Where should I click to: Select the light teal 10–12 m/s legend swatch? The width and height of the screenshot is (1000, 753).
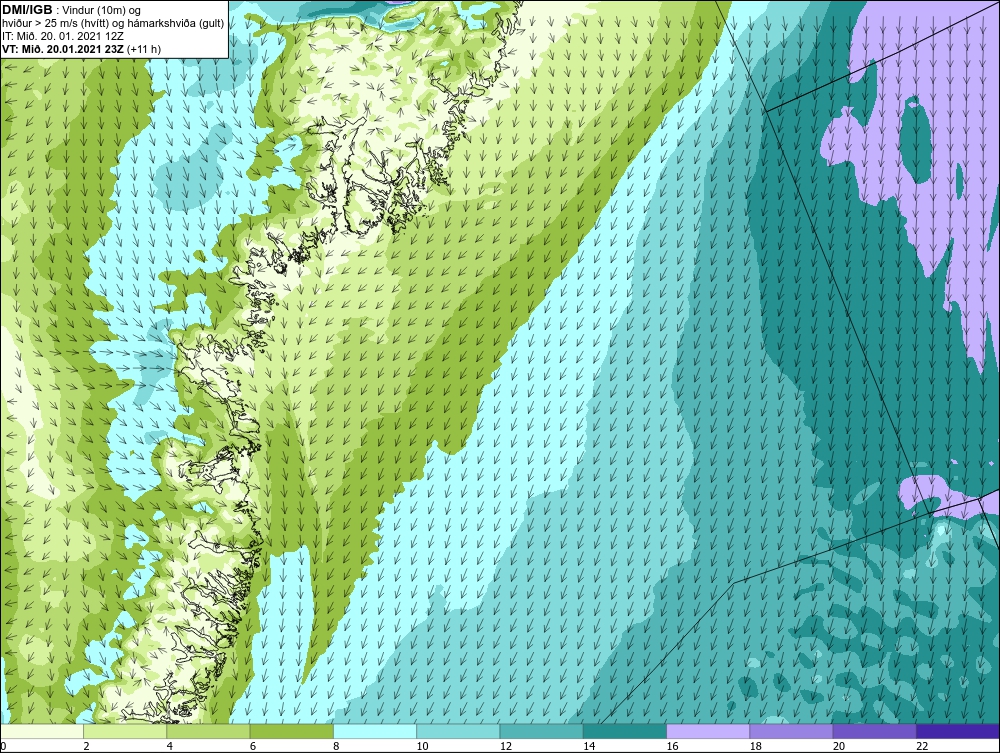click(x=458, y=731)
